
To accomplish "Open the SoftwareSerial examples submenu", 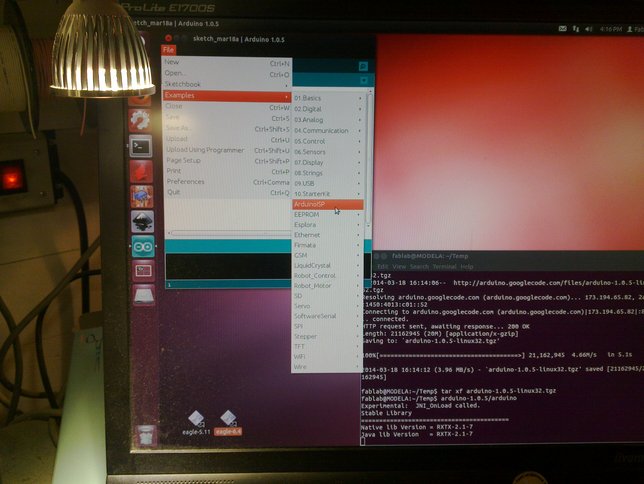I will tap(327, 316).
